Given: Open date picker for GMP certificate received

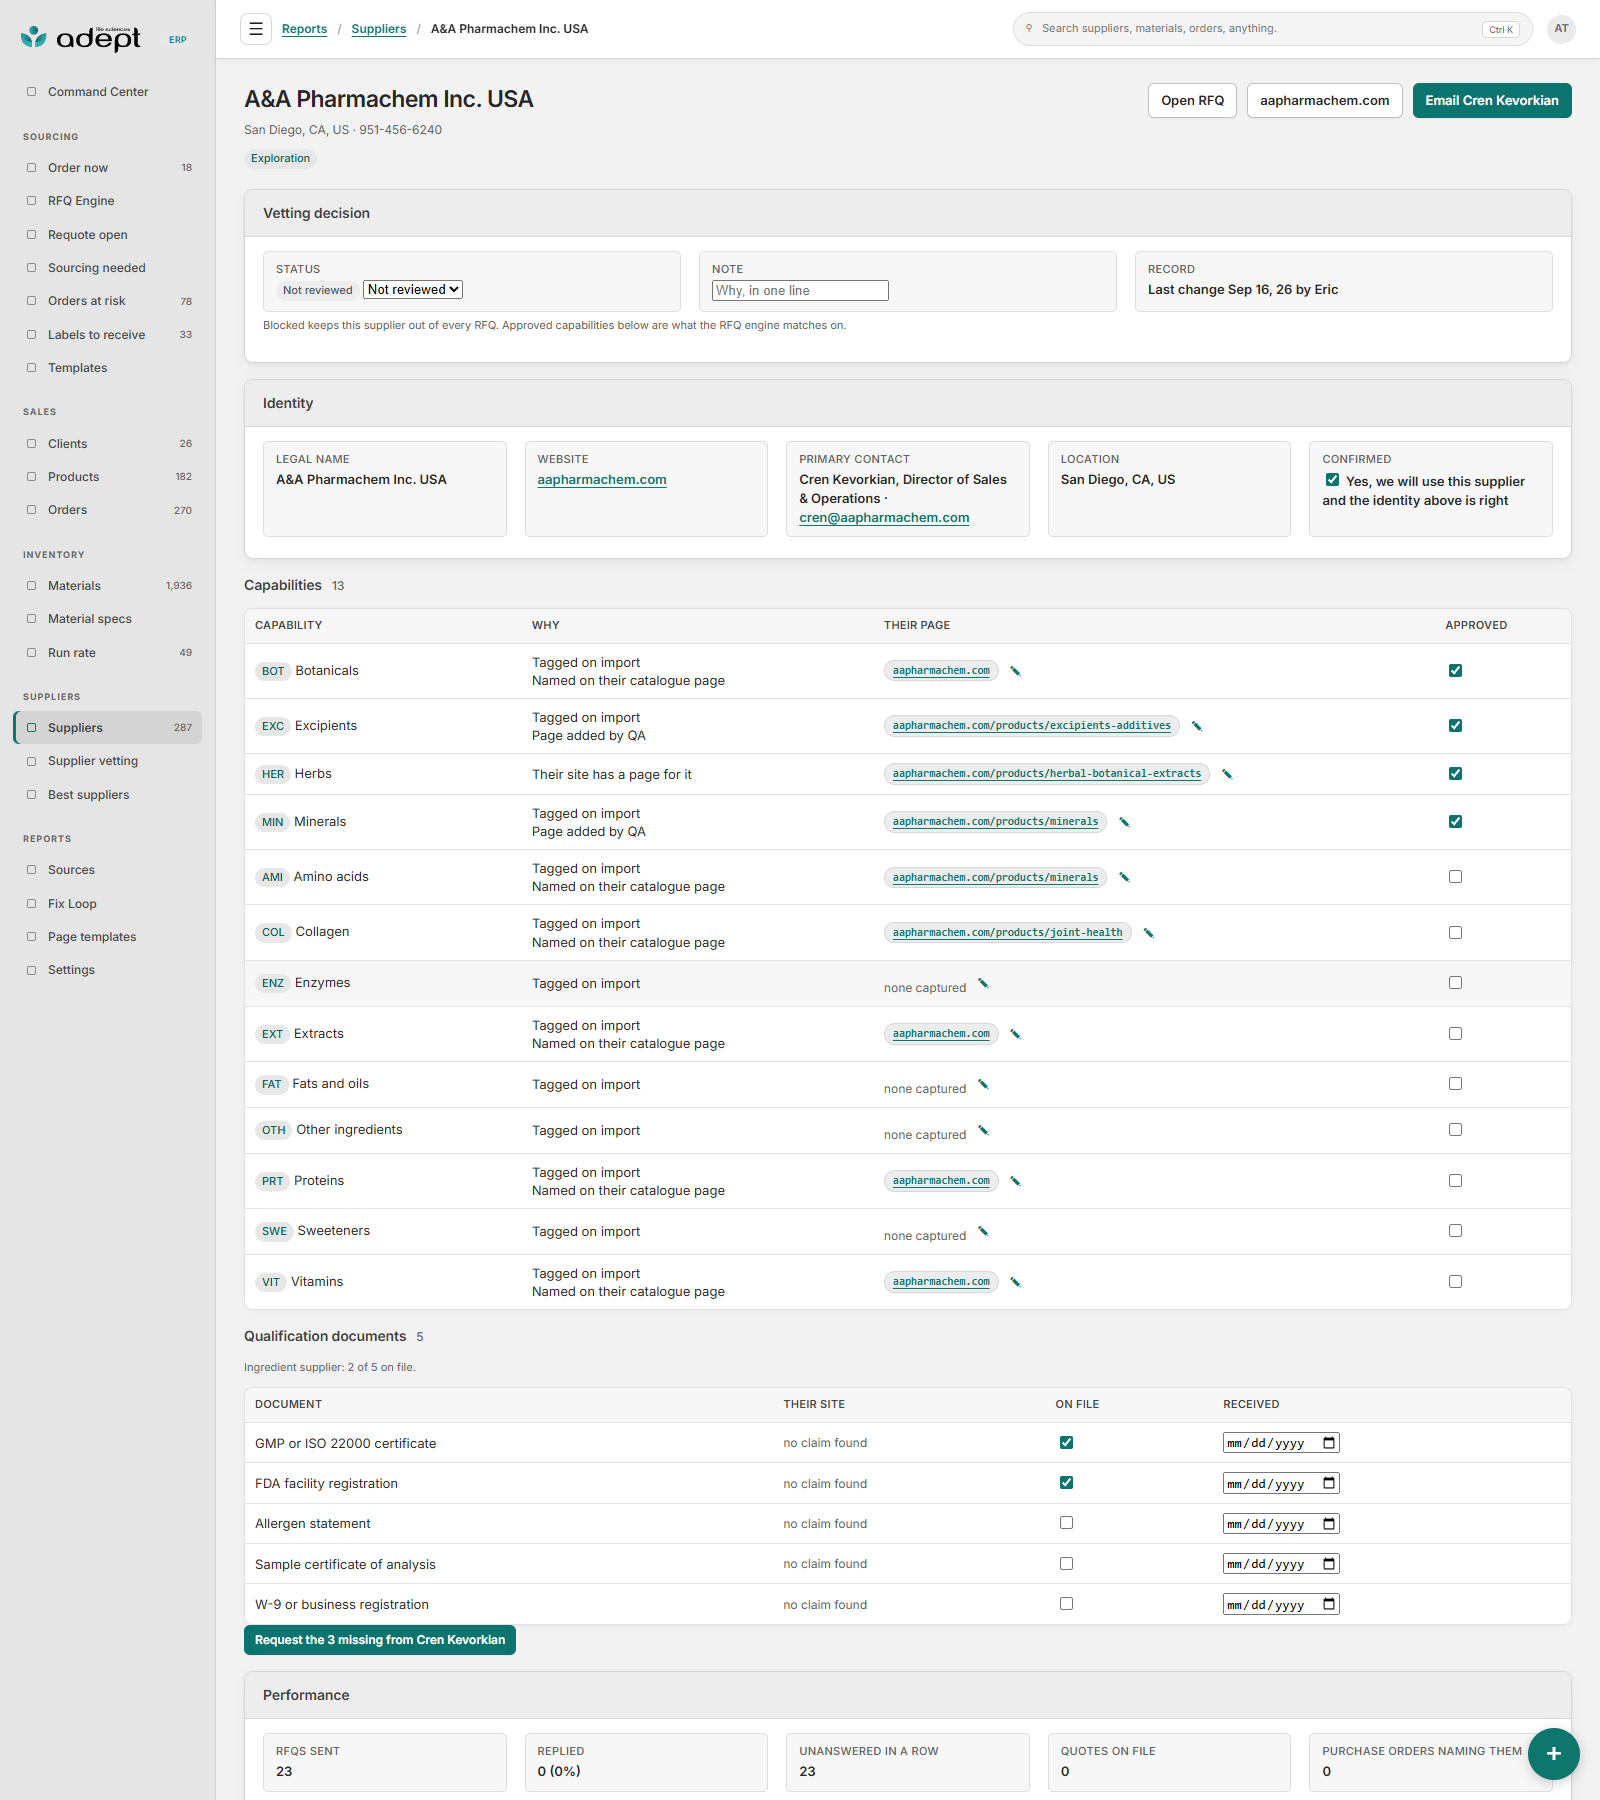Looking at the screenshot, I should (1329, 1443).
